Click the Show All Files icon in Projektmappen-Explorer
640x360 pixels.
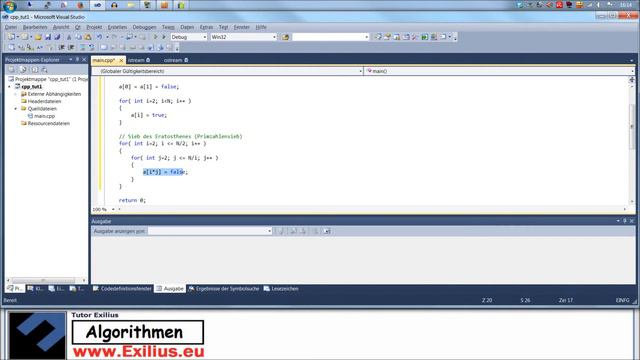(x=23, y=69)
